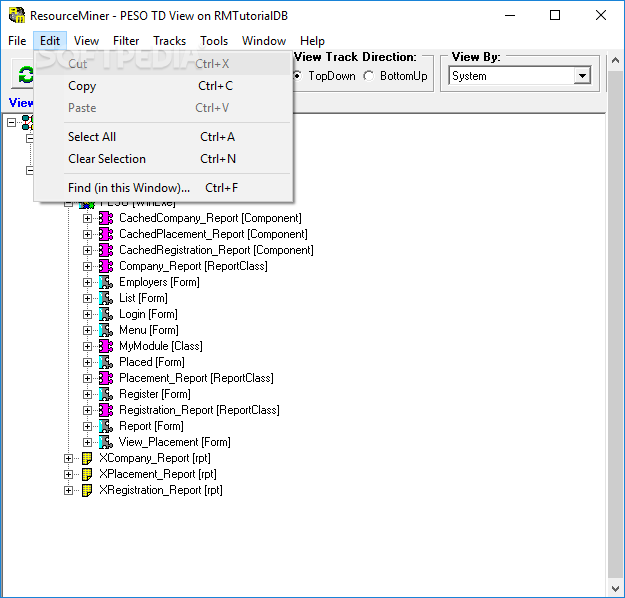Expand the Register form tree node
This screenshot has height=598, width=625.
tap(87, 394)
